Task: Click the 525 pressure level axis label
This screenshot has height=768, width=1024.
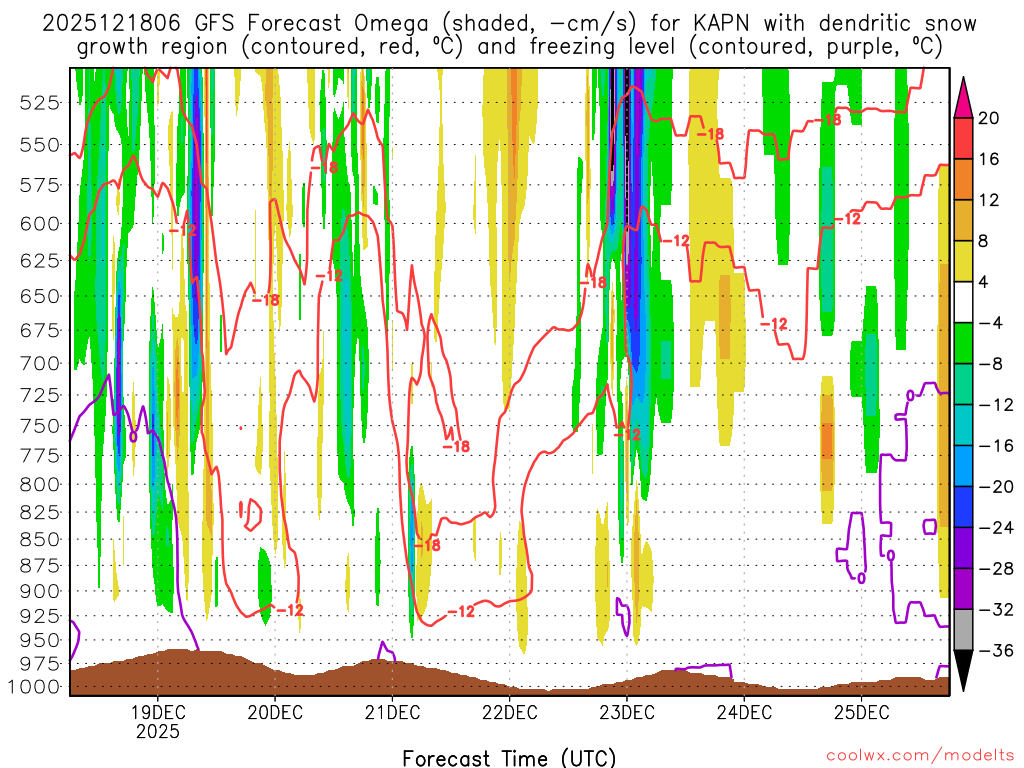Action: (x=39, y=103)
